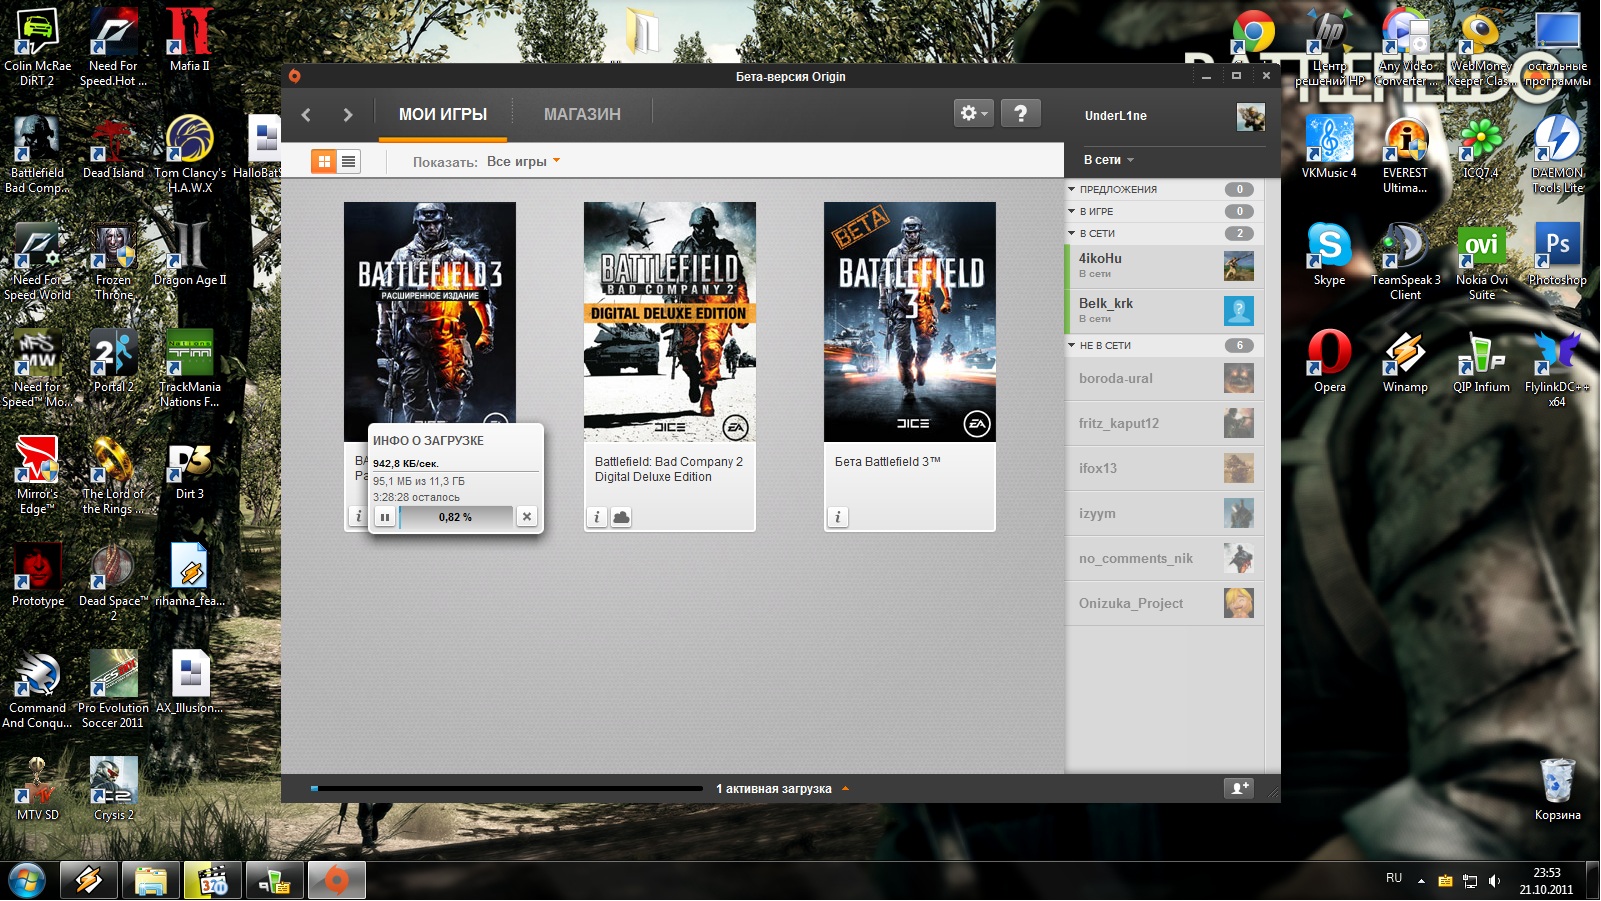Select the QIP Infium desktop shortcut
This screenshot has height=901, width=1601.
(x=1481, y=361)
